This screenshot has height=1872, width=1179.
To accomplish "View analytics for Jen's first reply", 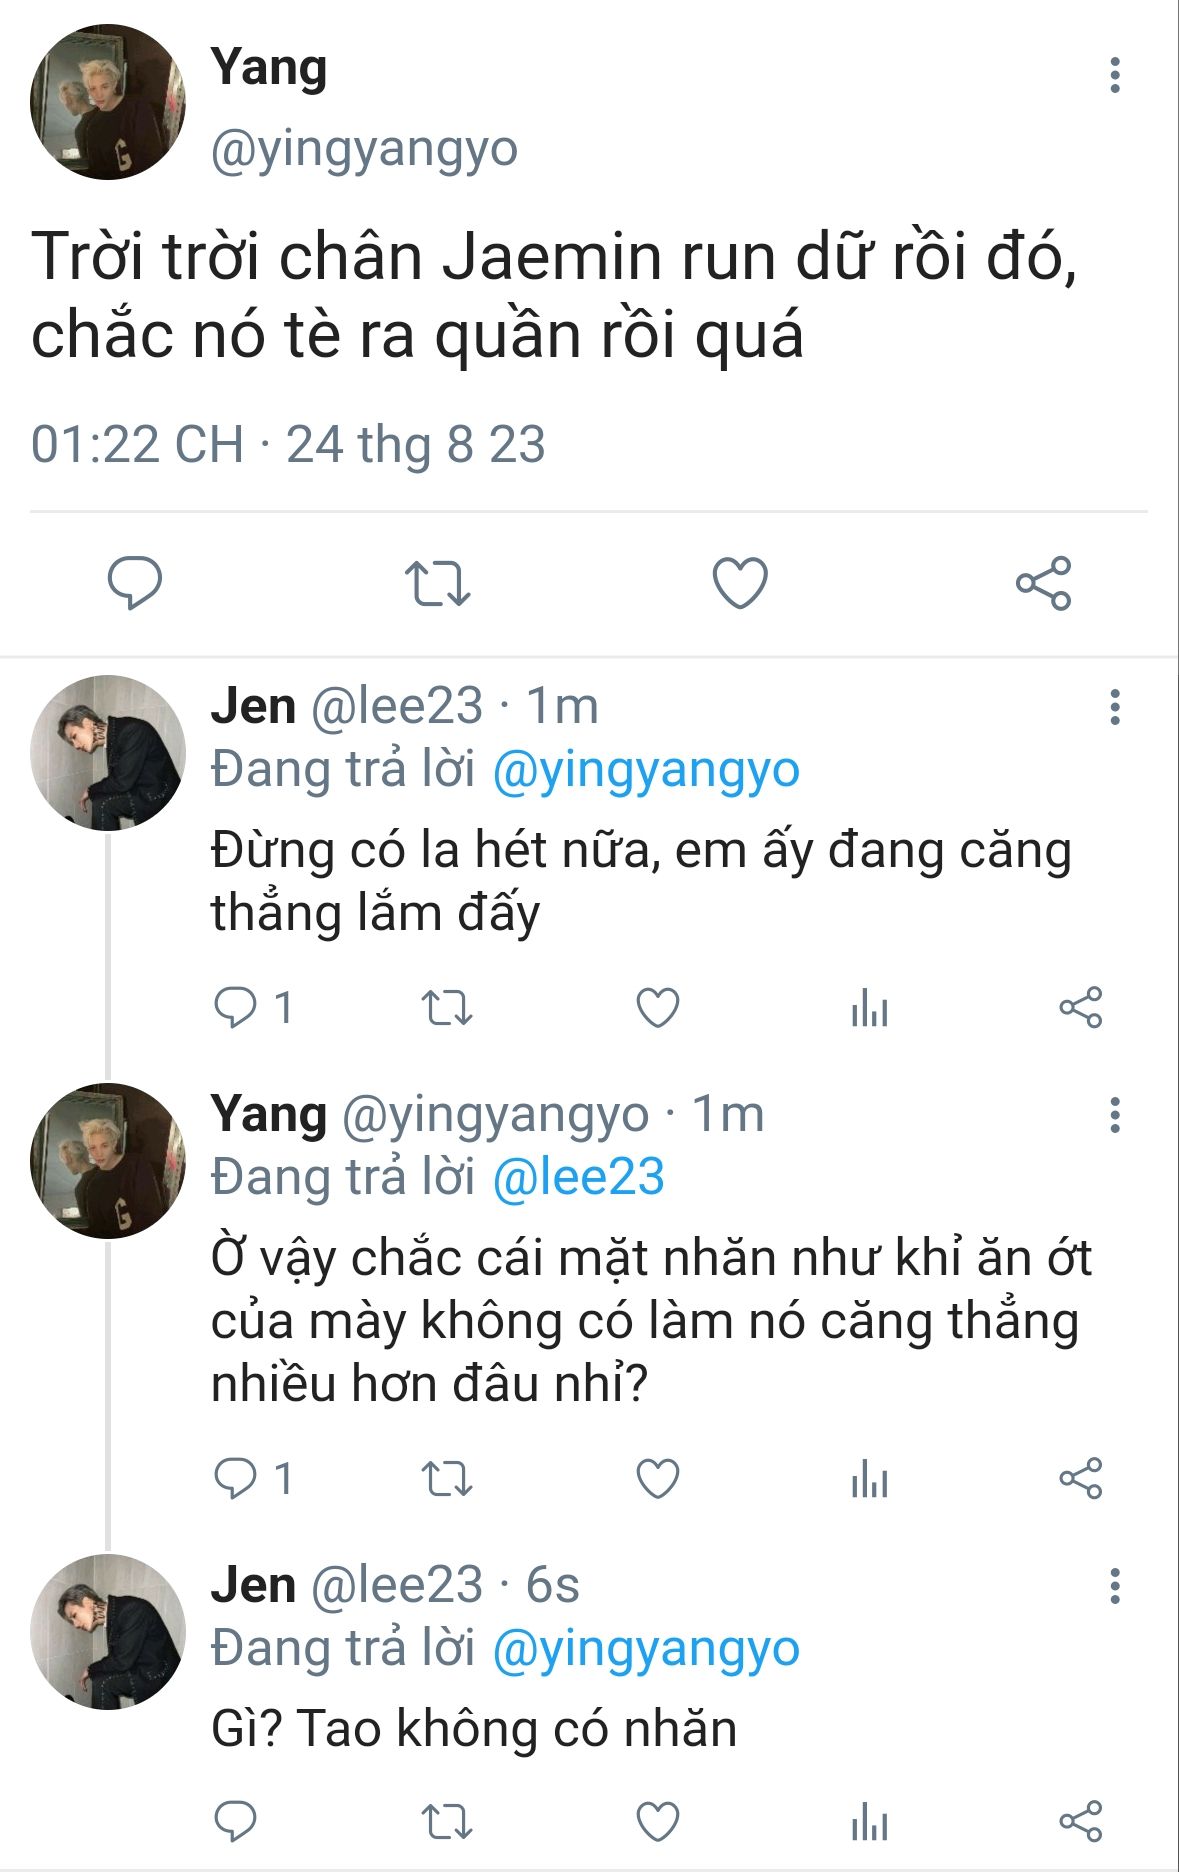I will 869,1008.
